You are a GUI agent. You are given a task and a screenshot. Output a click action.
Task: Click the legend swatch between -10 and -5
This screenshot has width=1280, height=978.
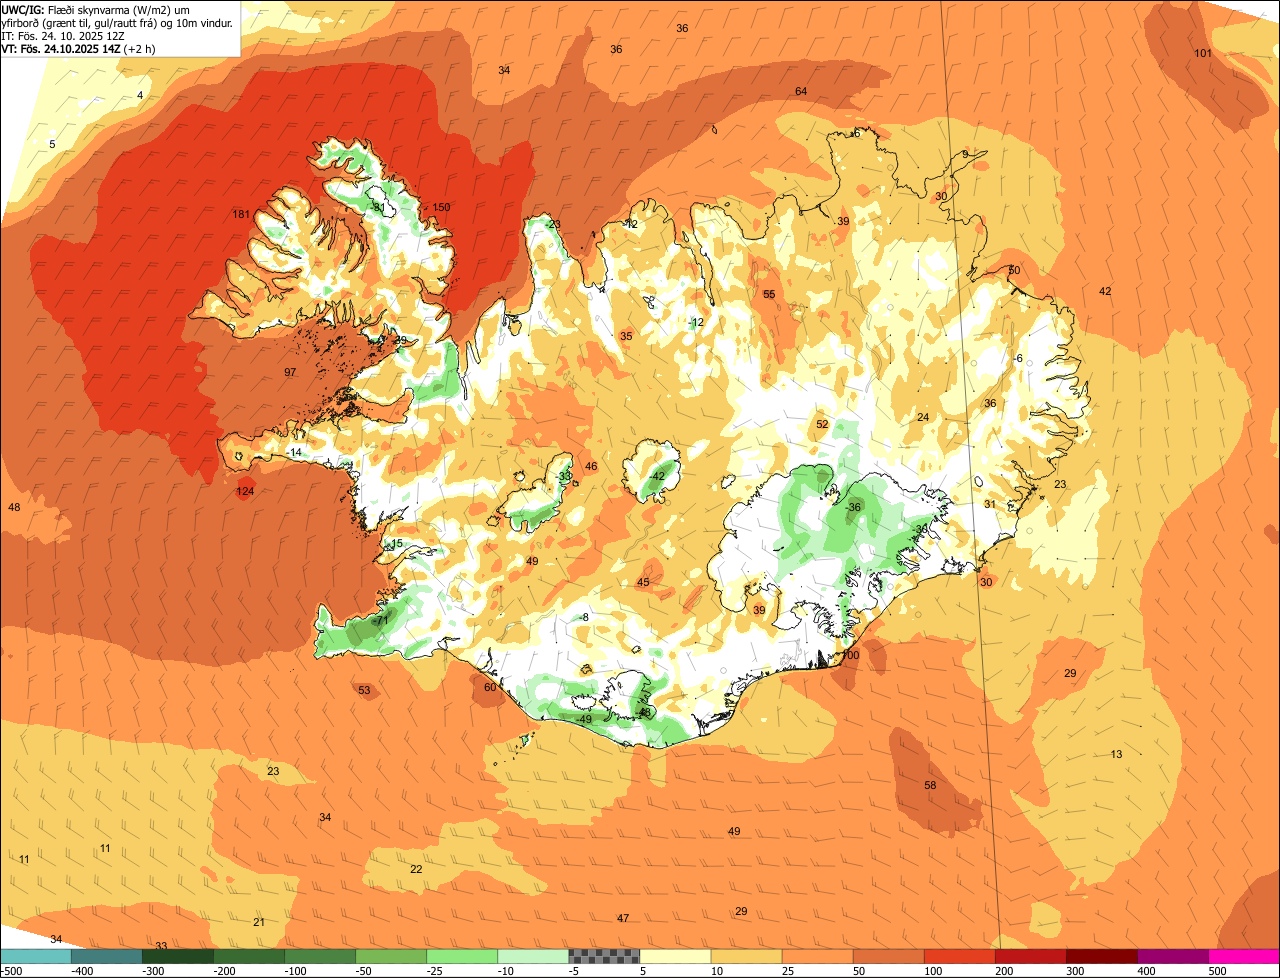point(533,956)
